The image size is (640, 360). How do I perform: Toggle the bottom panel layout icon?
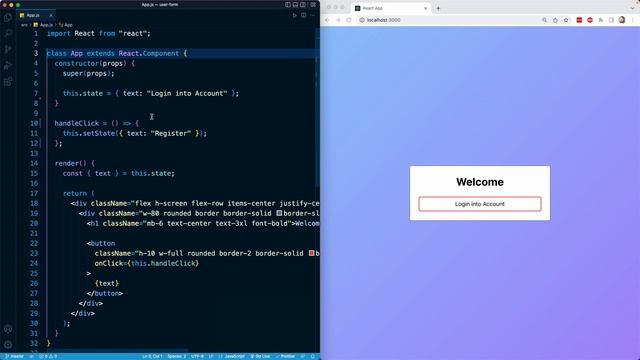point(296,5)
